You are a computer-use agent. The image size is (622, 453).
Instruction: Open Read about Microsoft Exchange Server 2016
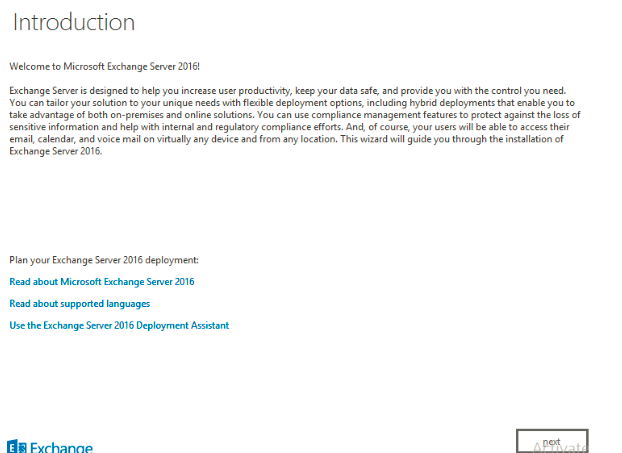pyautogui.click(x=102, y=282)
